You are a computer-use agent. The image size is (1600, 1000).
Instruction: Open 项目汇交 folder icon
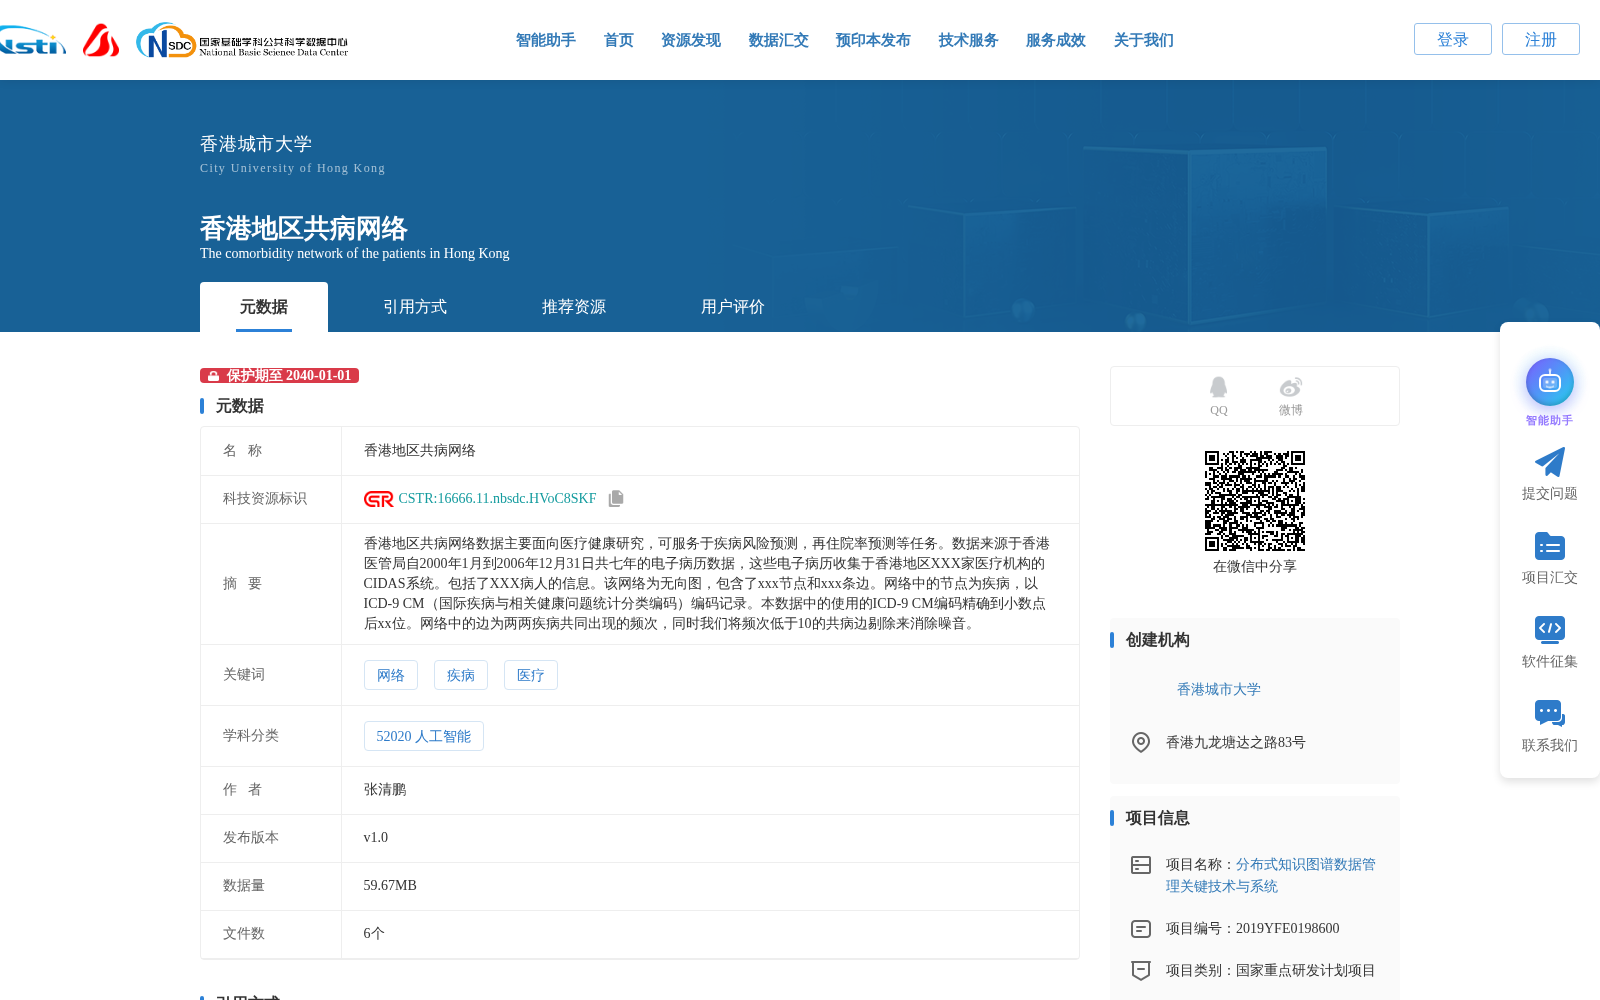pyautogui.click(x=1549, y=546)
